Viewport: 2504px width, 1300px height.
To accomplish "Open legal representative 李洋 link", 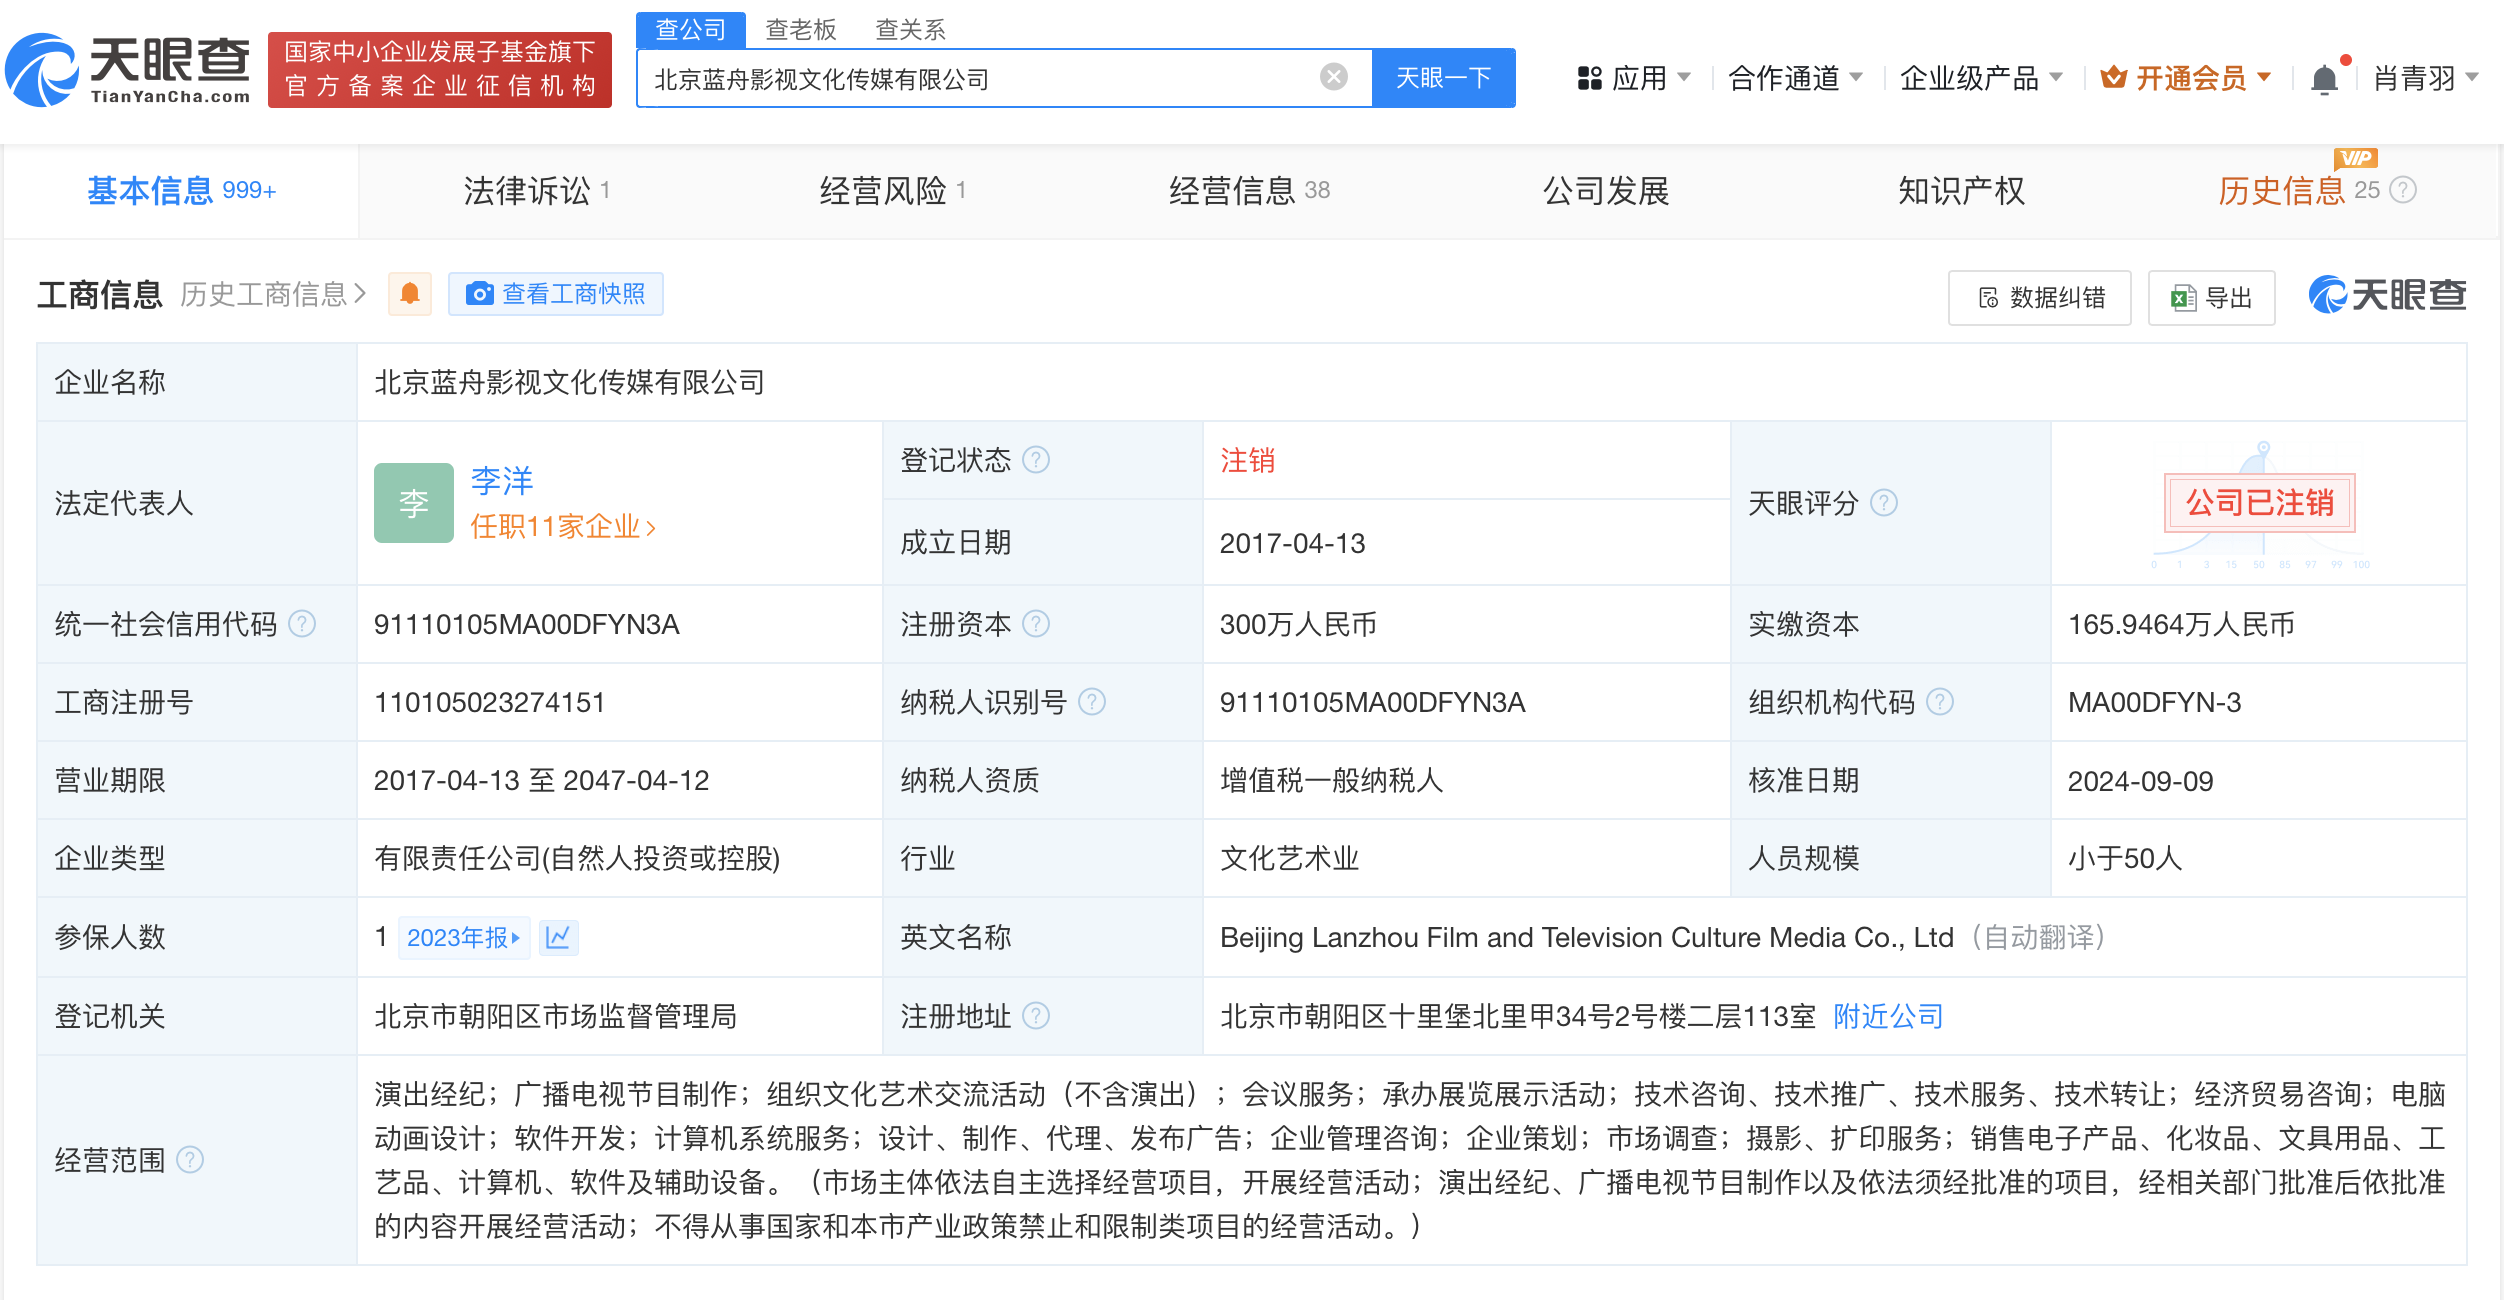I will [x=502, y=480].
